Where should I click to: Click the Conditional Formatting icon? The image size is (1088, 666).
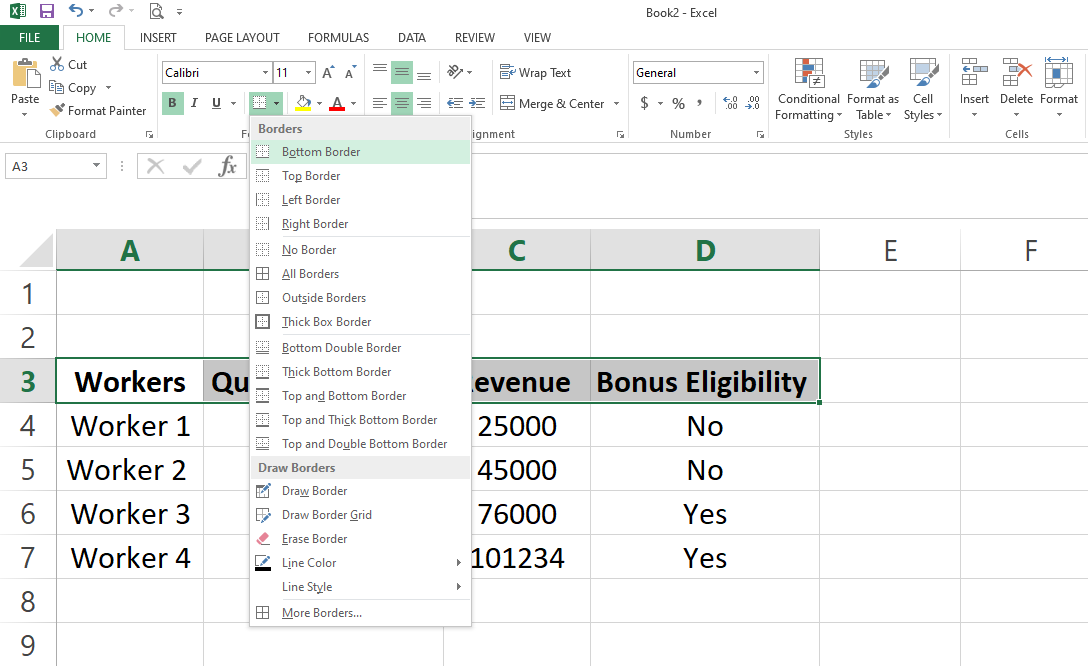(808, 74)
